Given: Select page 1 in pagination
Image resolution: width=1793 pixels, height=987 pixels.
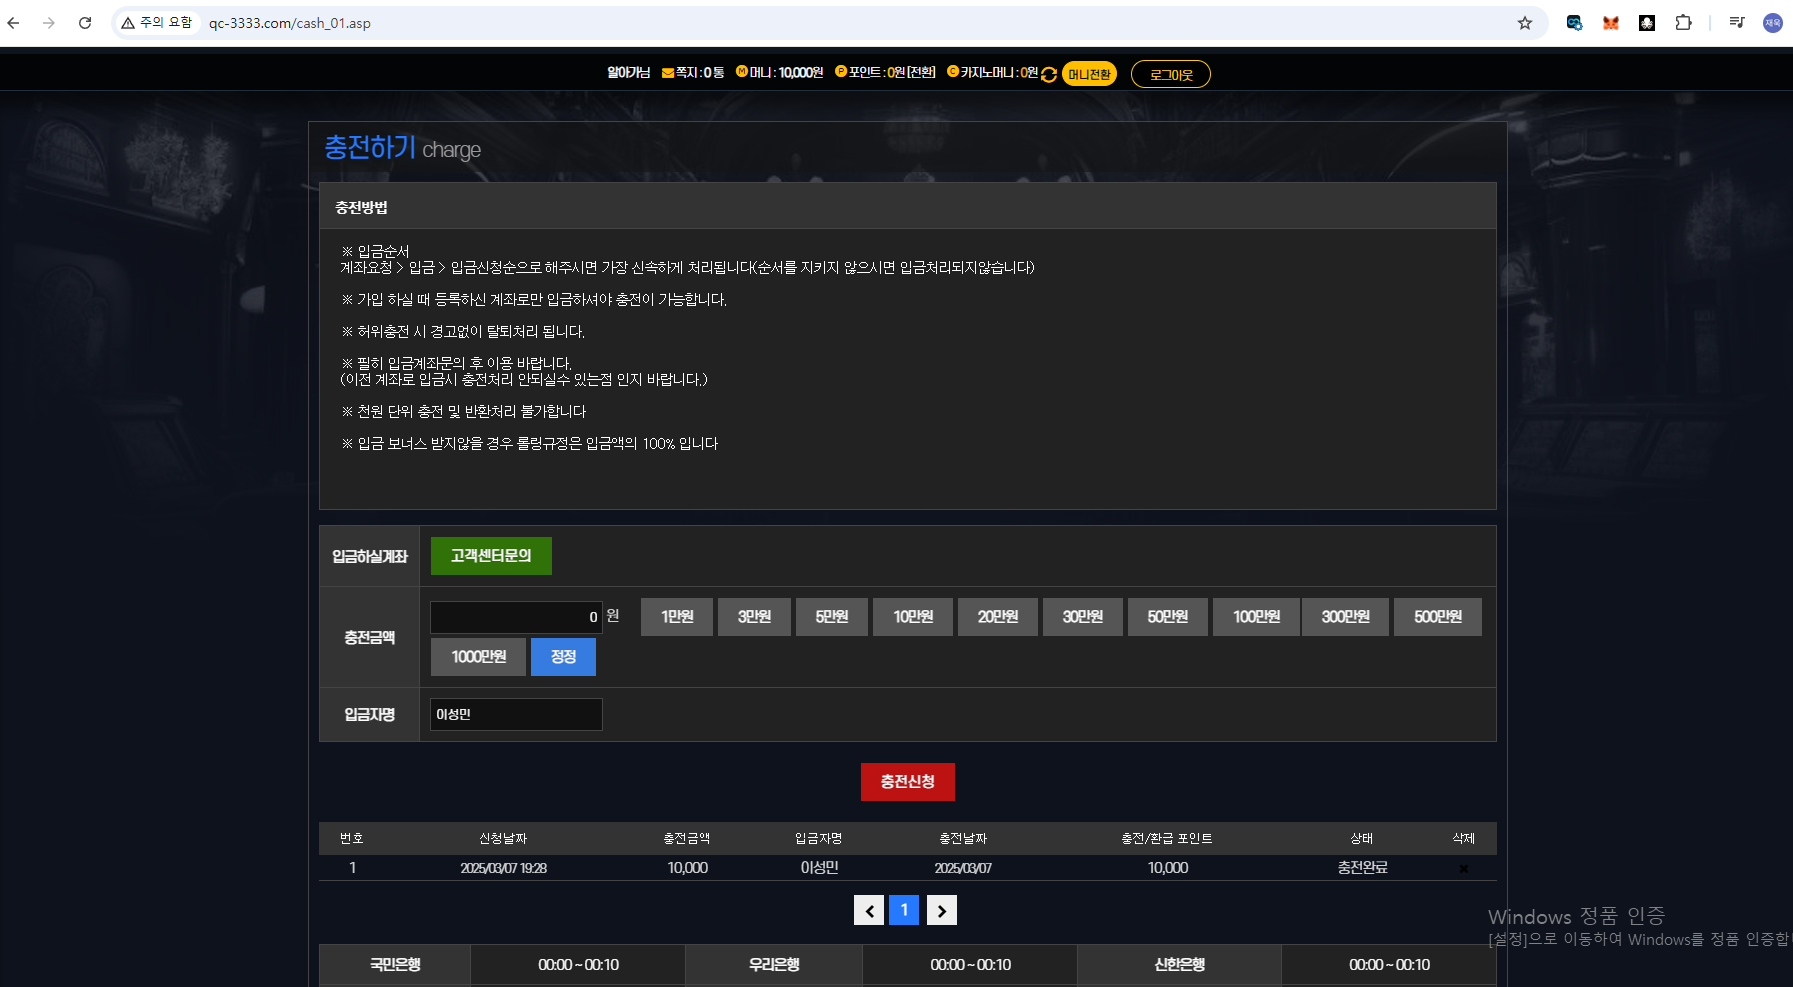Looking at the screenshot, I should point(904,910).
